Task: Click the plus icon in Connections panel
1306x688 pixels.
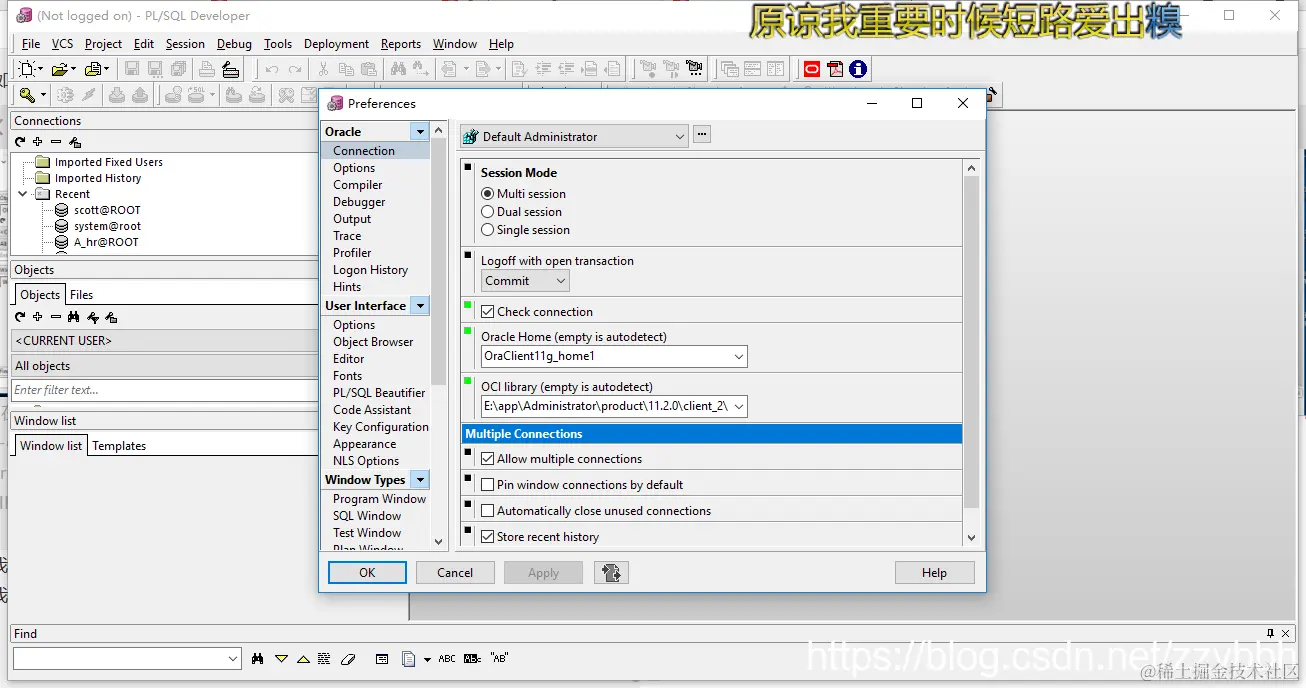Action: 38,142
